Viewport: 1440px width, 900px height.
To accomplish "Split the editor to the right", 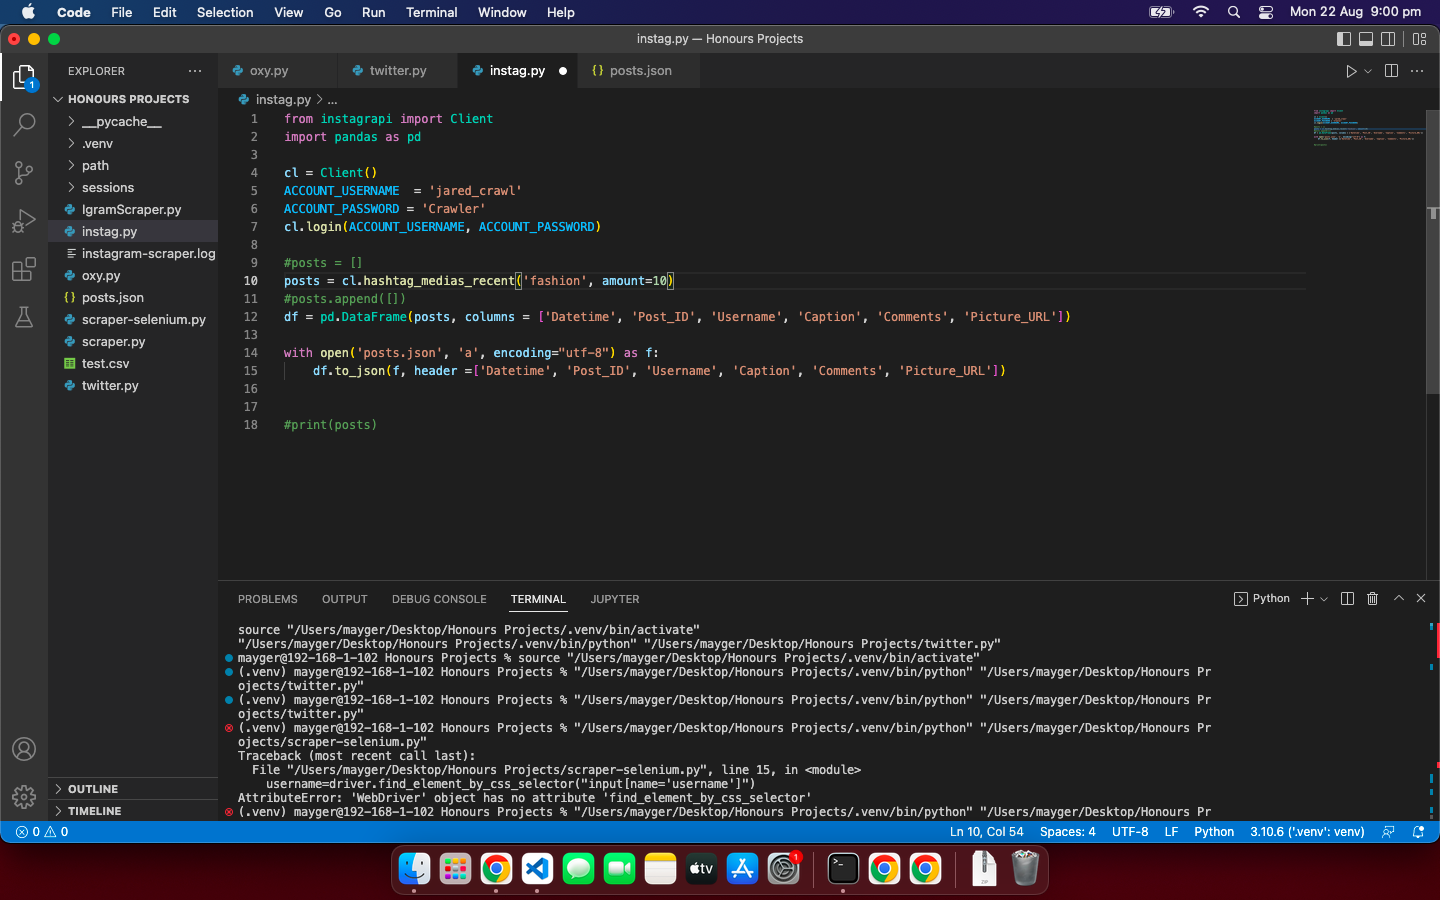I will click(x=1391, y=71).
